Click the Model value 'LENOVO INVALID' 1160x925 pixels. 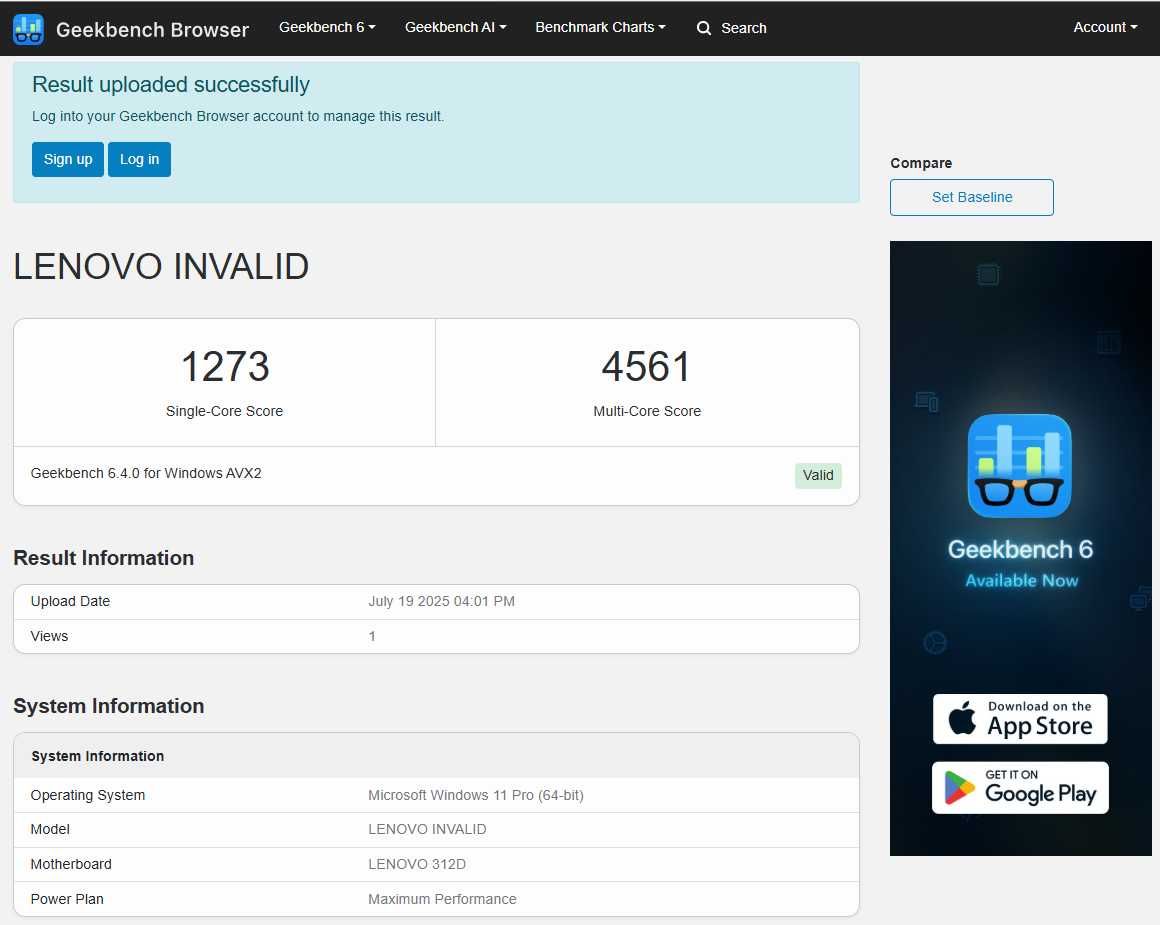[x=427, y=830]
